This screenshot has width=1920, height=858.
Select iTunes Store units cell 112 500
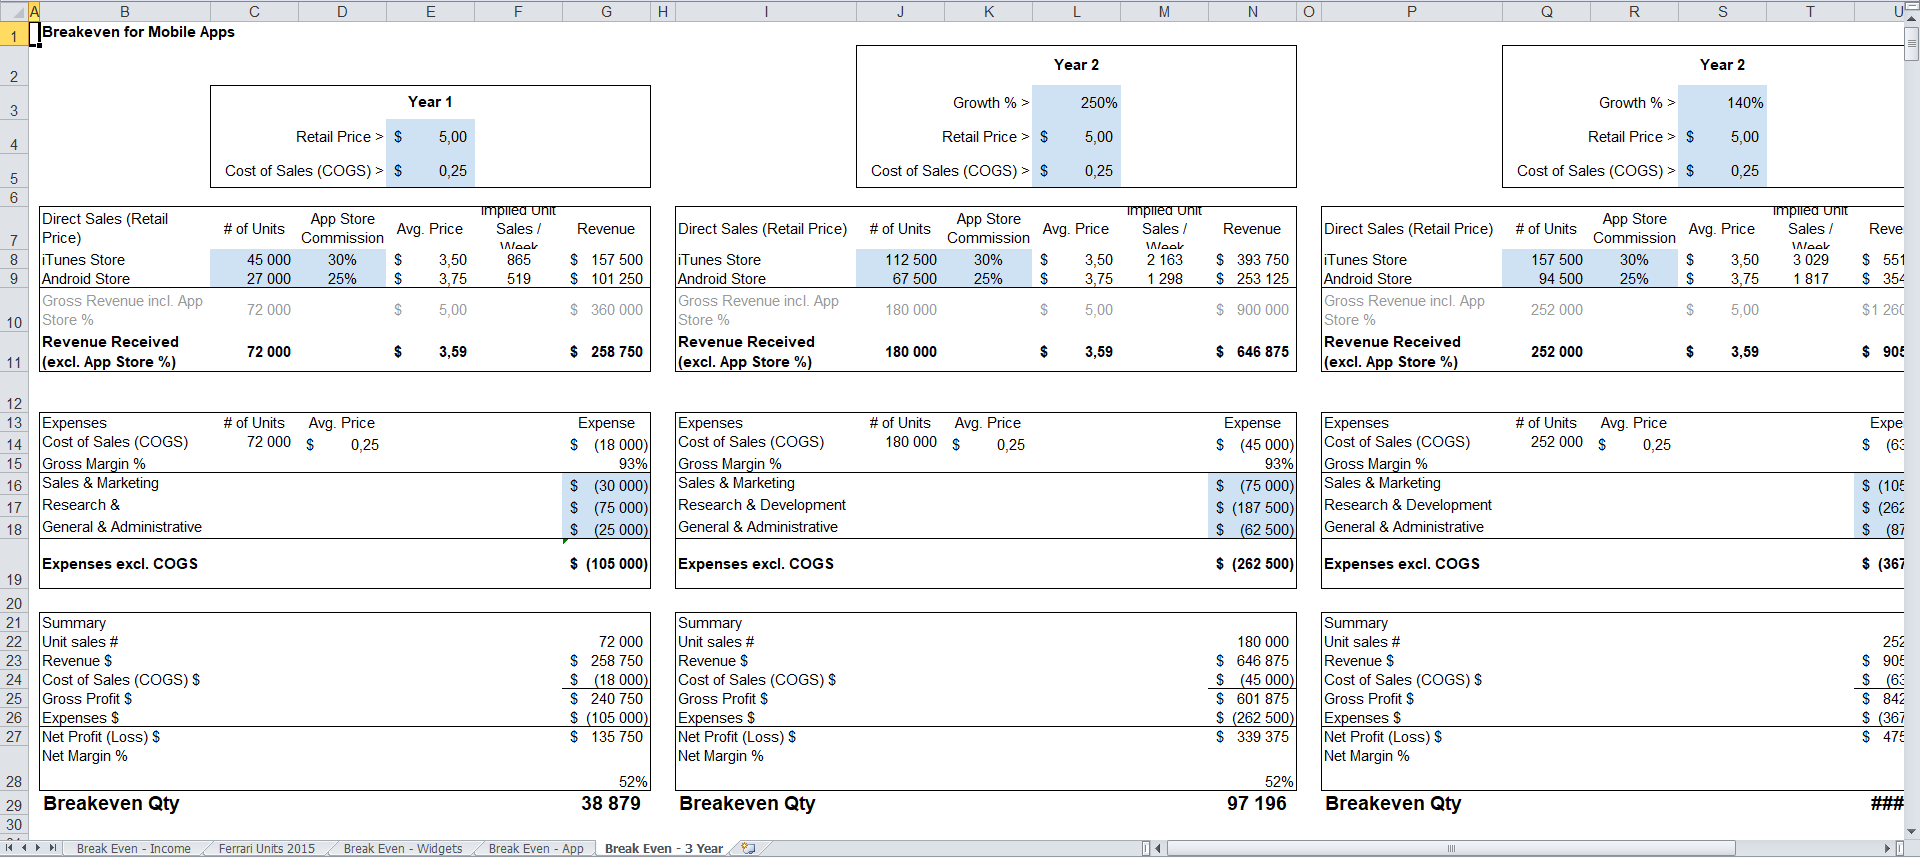tap(900, 260)
